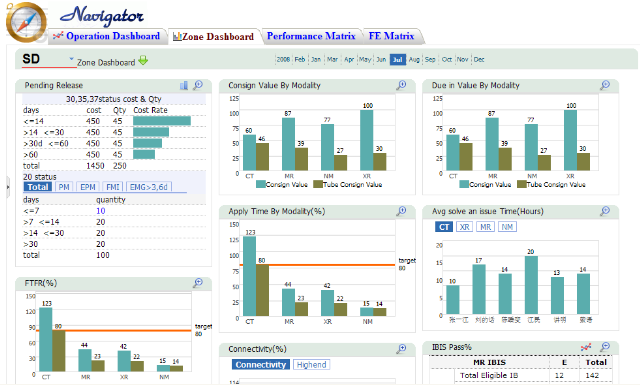Click the CT 123 bar in Apply Time chart
Viewport: 640px width, 385px height.
tap(249, 276)
